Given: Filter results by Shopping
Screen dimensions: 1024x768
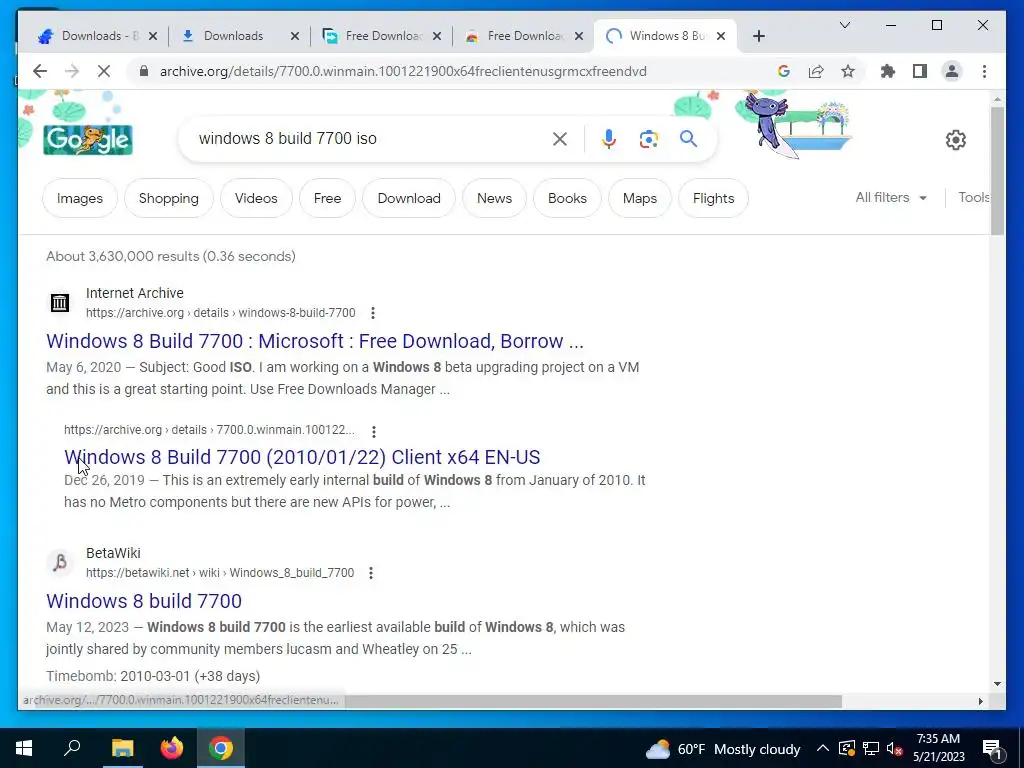Looking at the screenshot, I should tap(168, 198).
